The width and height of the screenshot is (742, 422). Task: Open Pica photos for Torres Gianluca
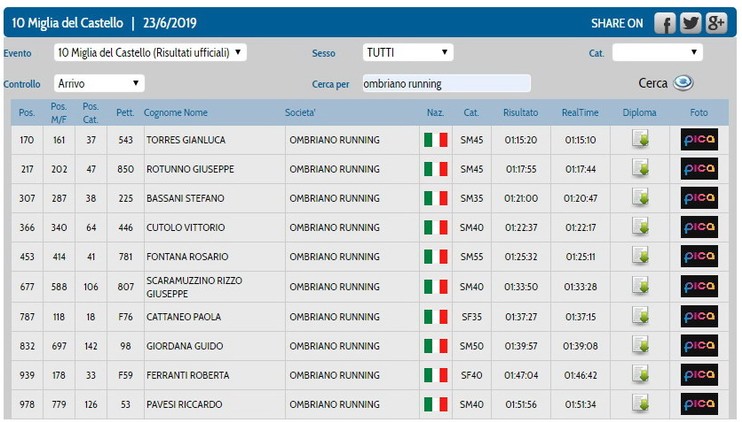699,139
